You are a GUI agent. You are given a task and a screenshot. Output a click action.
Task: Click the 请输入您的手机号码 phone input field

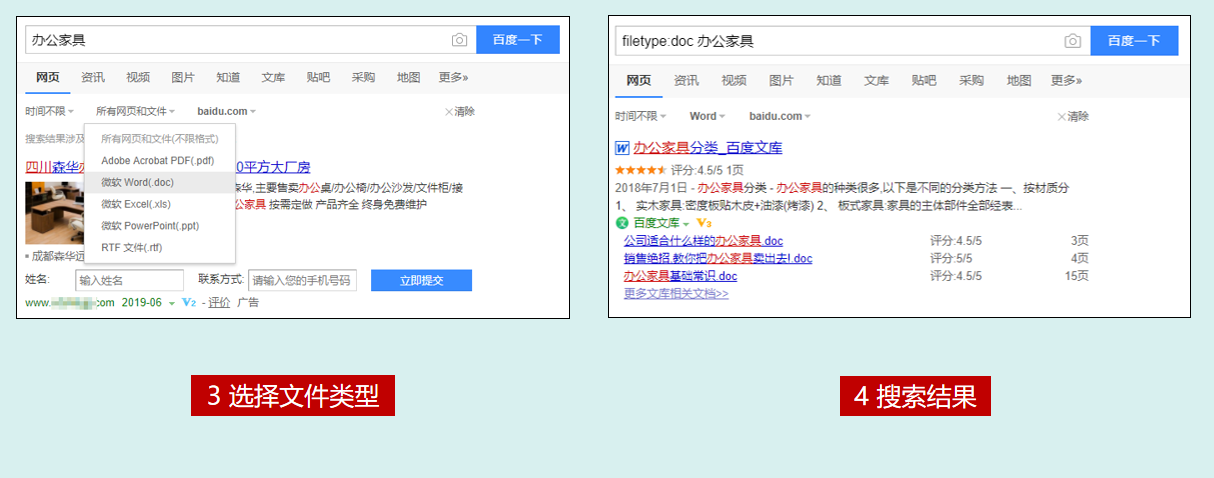[303, 280]
